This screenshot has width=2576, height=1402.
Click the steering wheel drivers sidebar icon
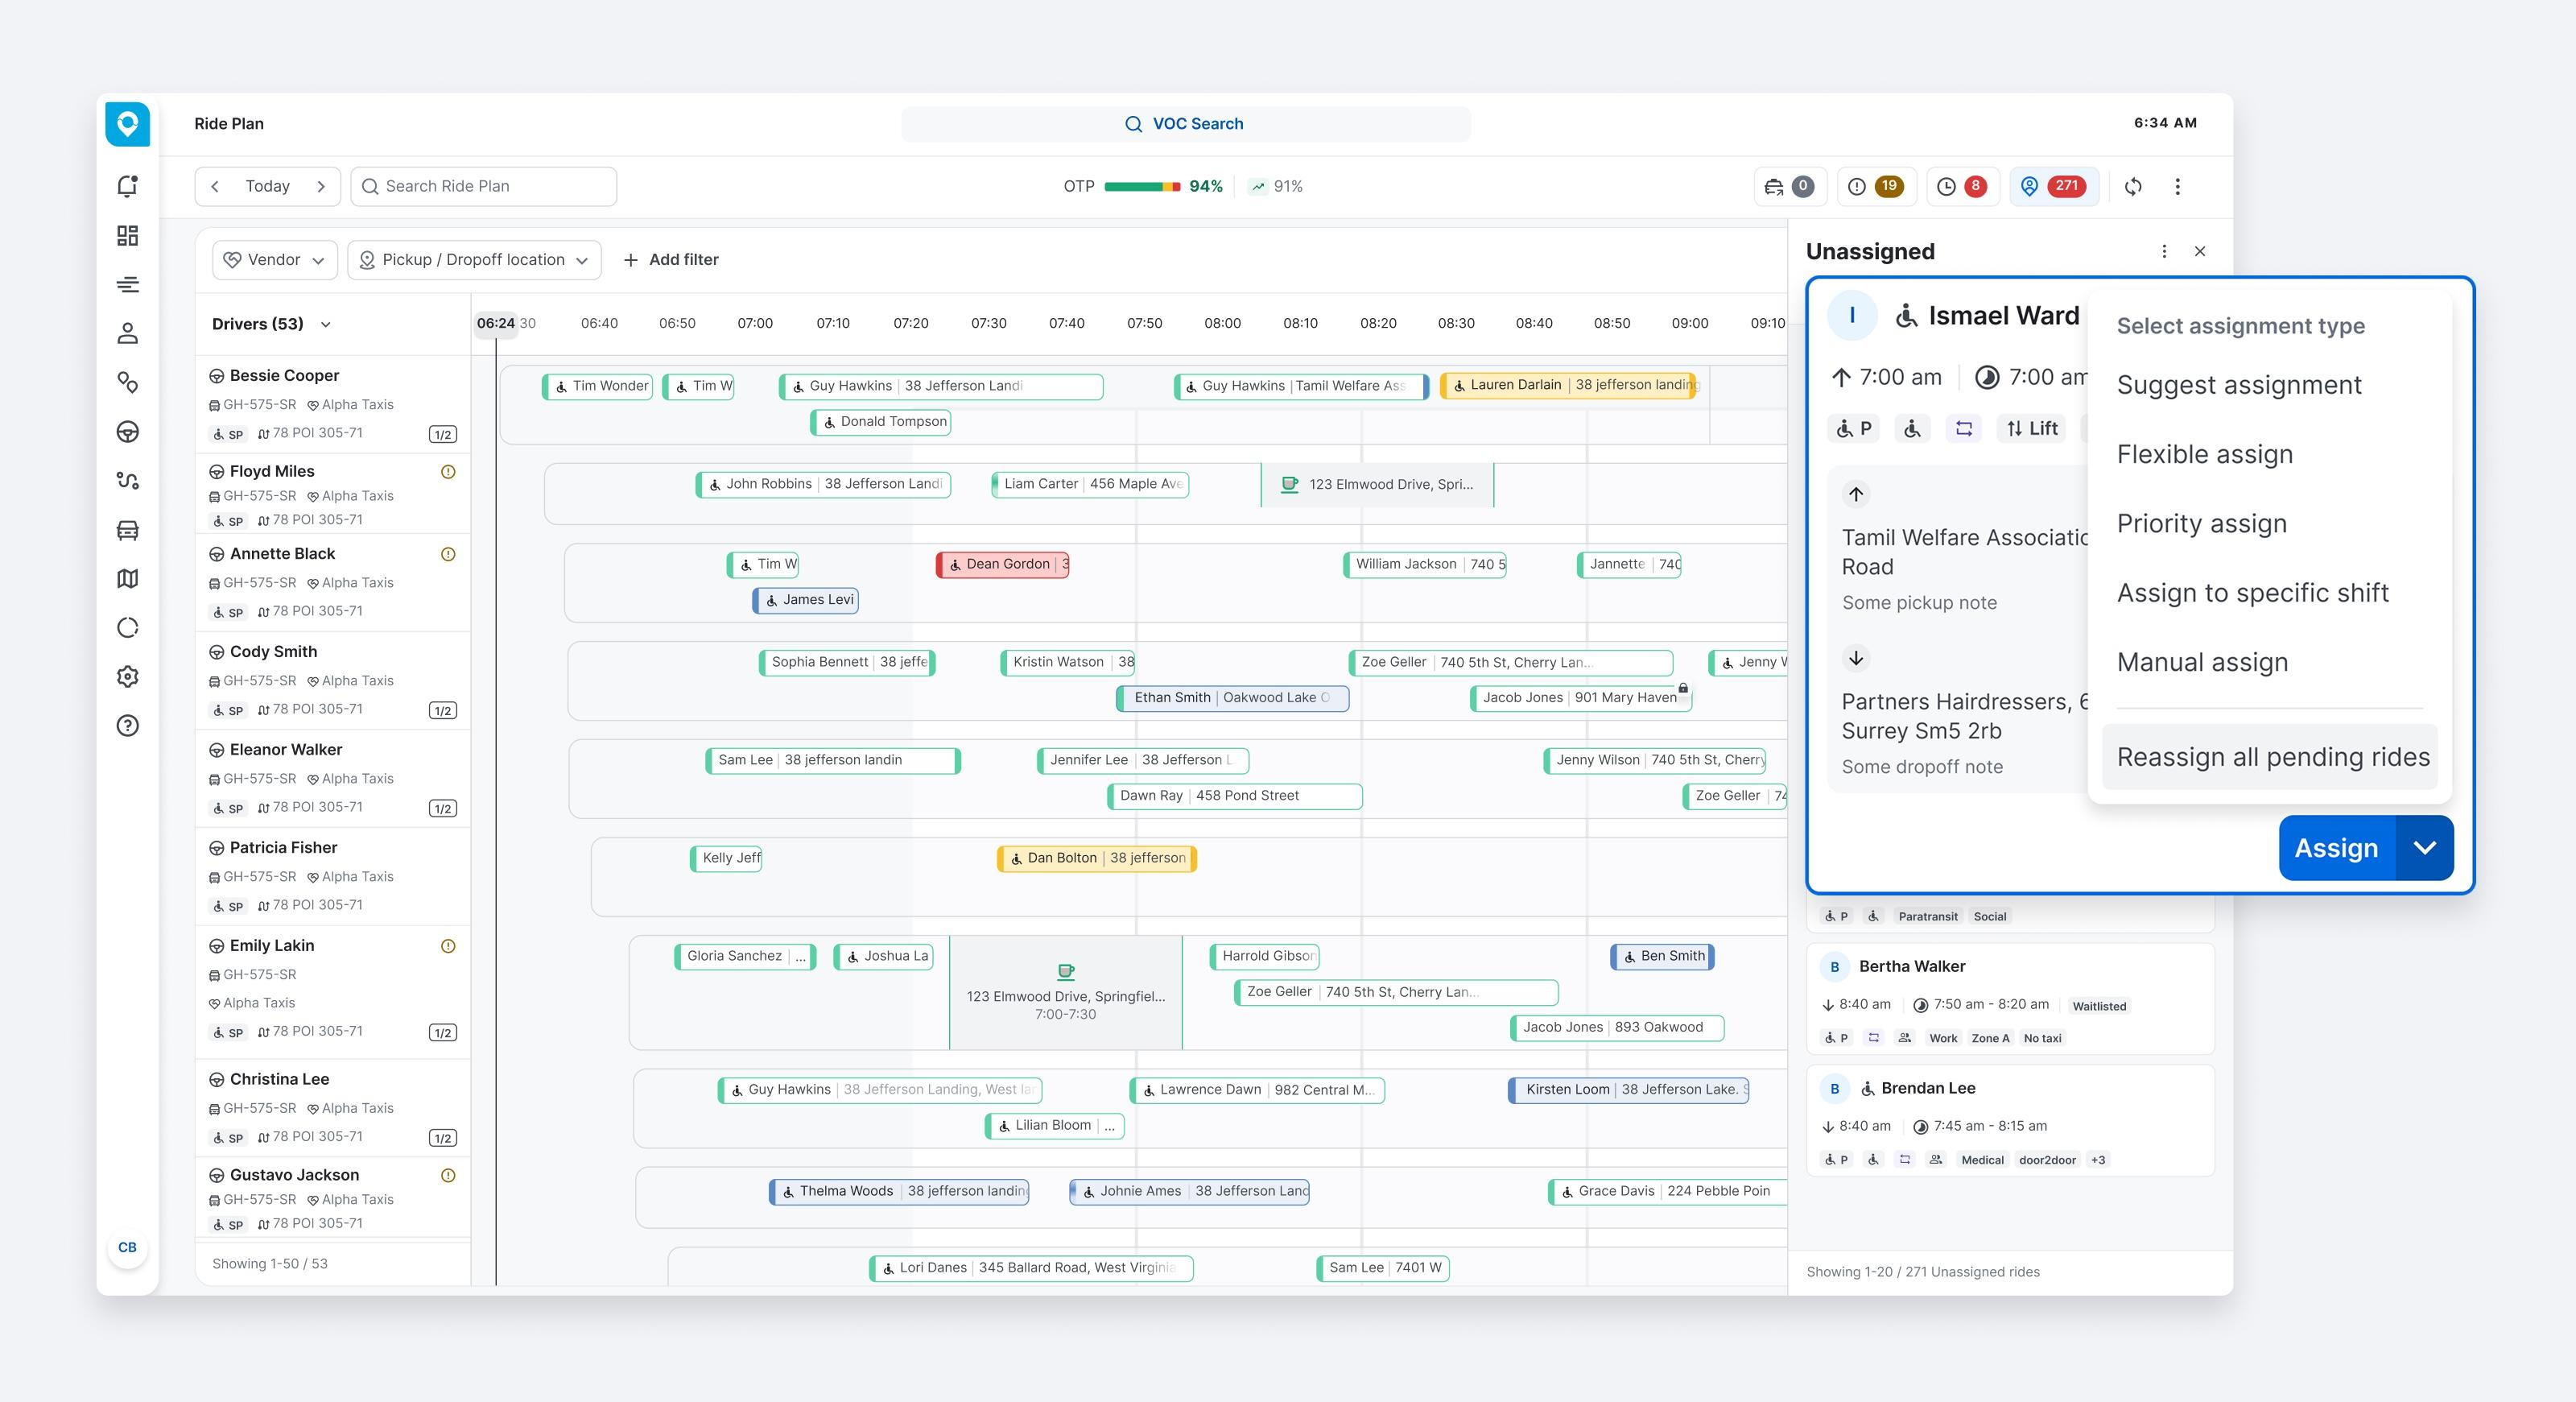127,431
